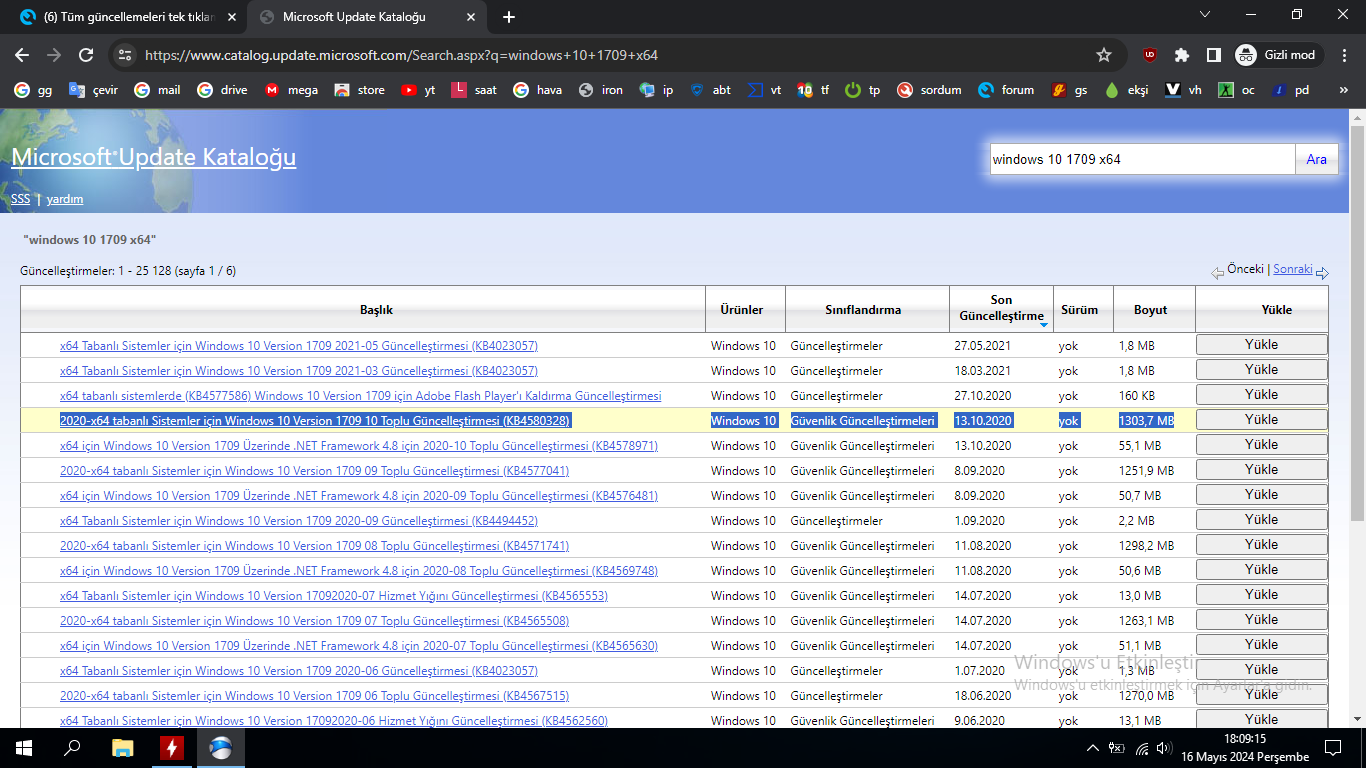Click the Ara search button

[x=1316, y=159]
